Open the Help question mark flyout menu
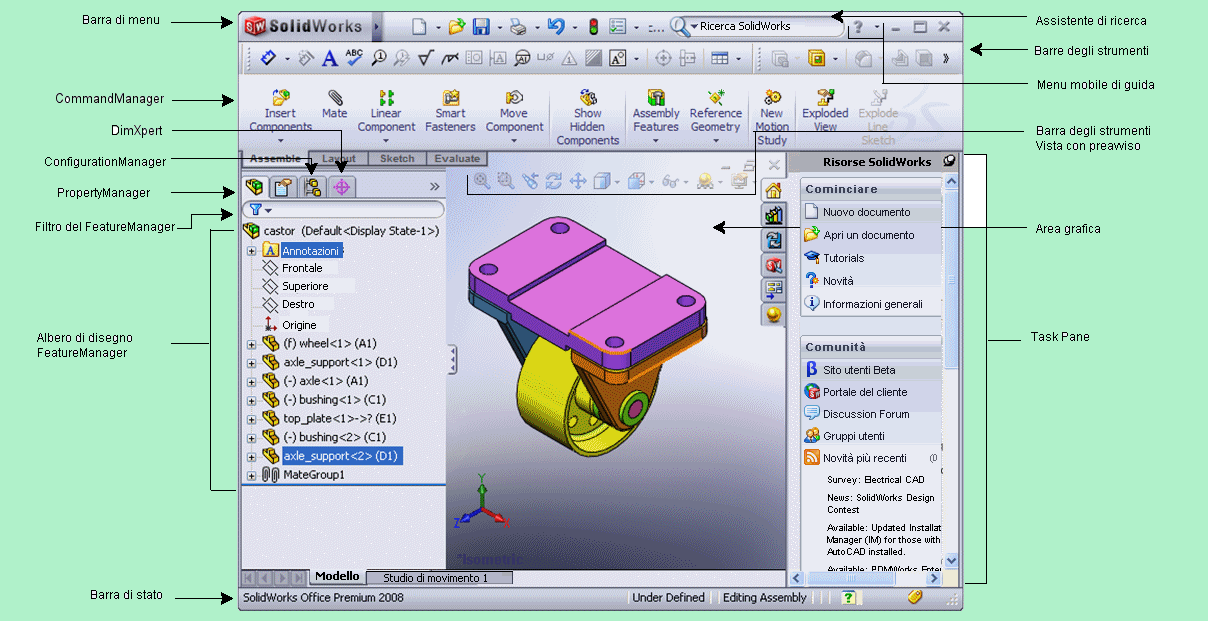Screen dimensions: 1208x621 point(877,27)
